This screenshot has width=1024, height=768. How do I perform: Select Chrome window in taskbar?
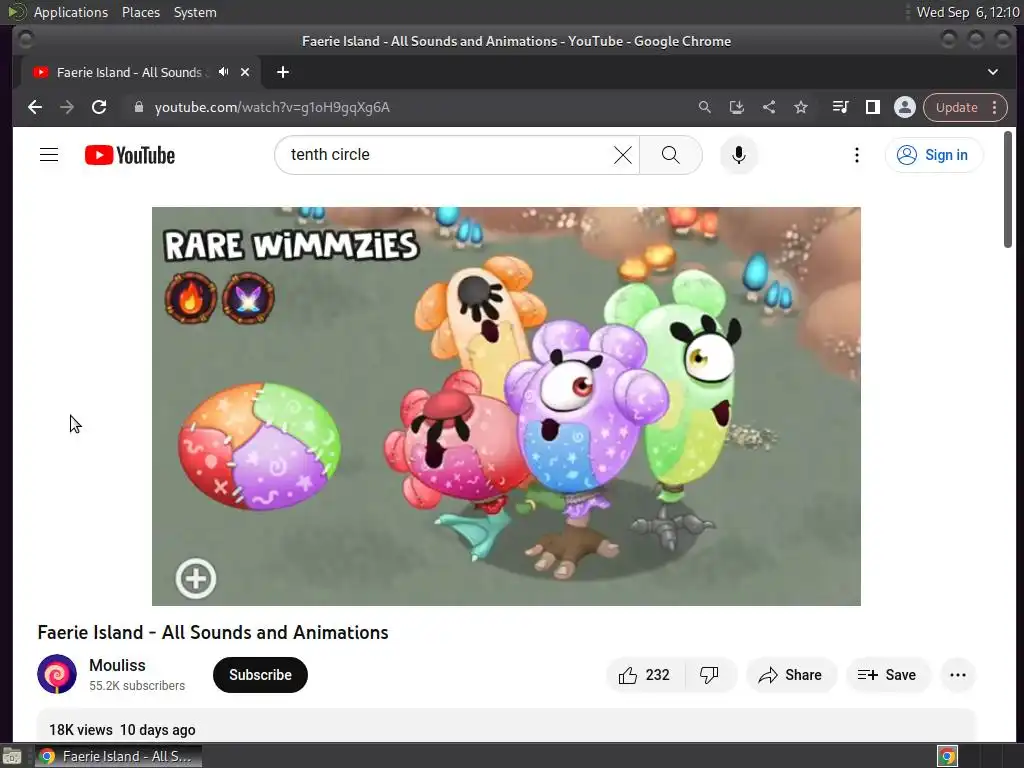(x=118, y=756)
